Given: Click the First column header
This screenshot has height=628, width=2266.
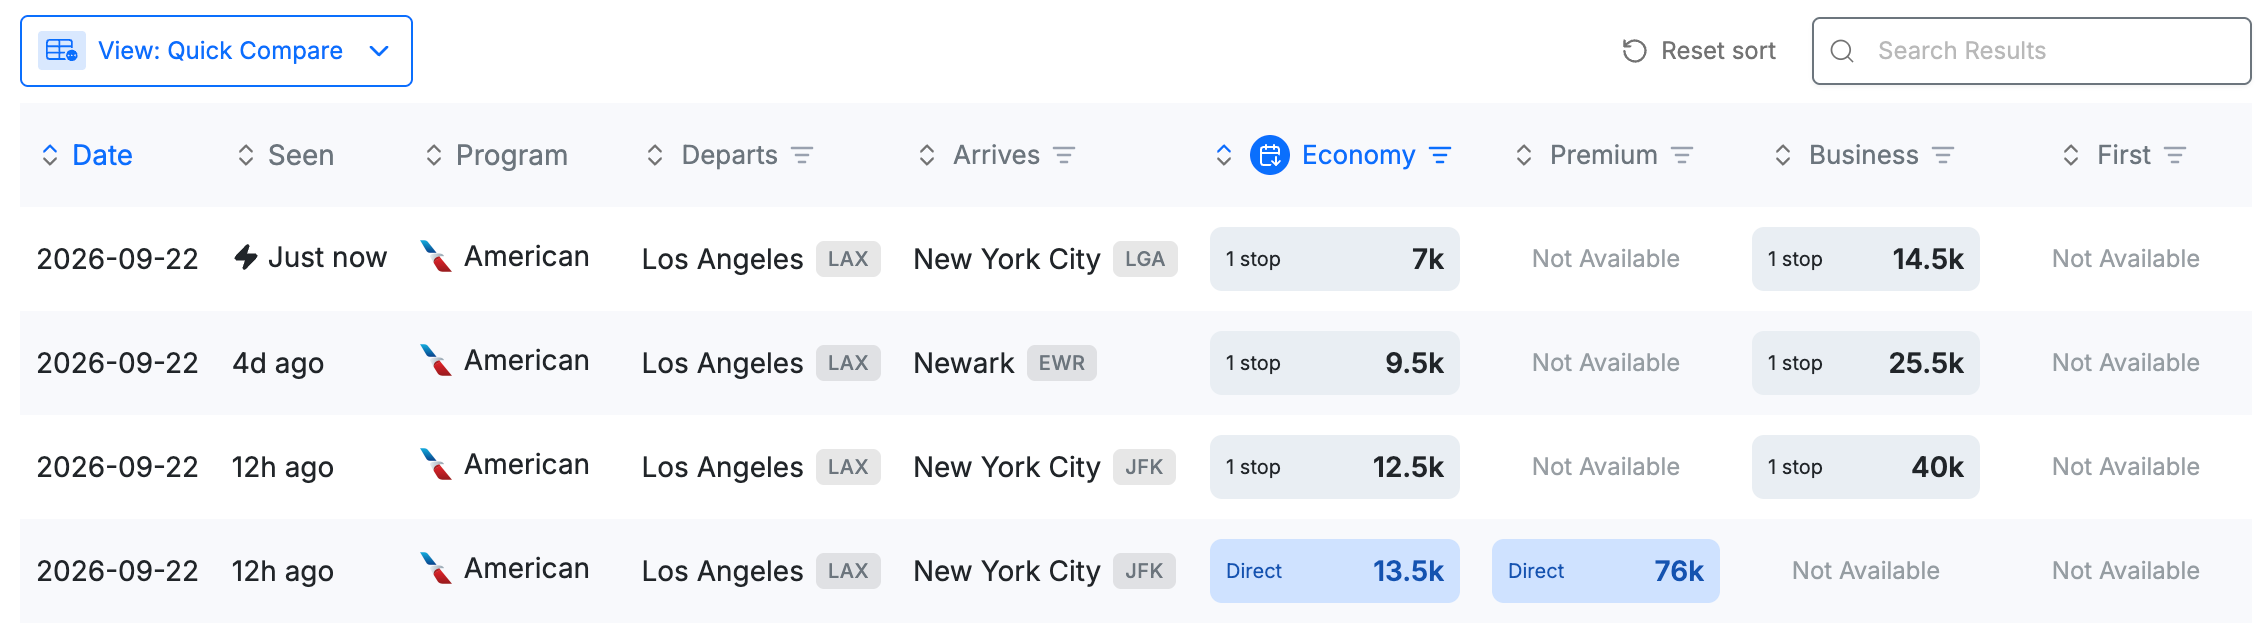Looking at the screenshot, I should pos(2123,155).
